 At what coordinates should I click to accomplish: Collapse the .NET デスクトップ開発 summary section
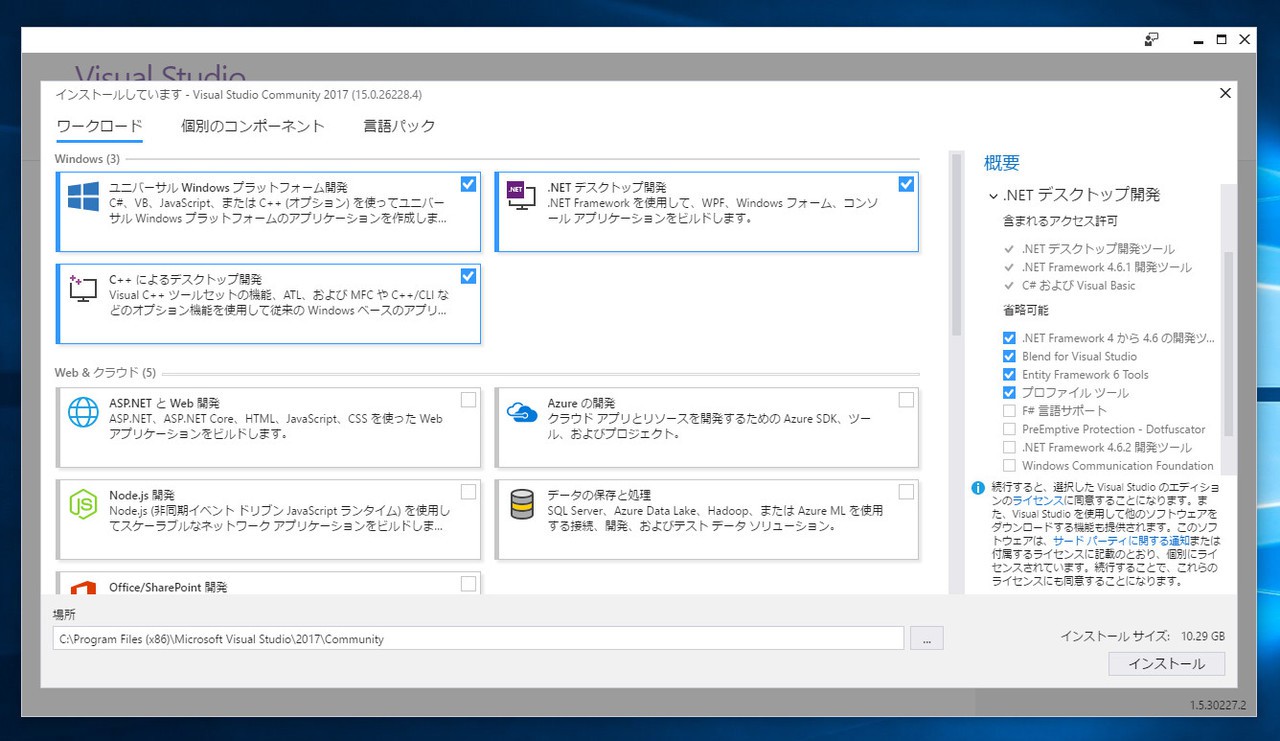coord(993,196)
